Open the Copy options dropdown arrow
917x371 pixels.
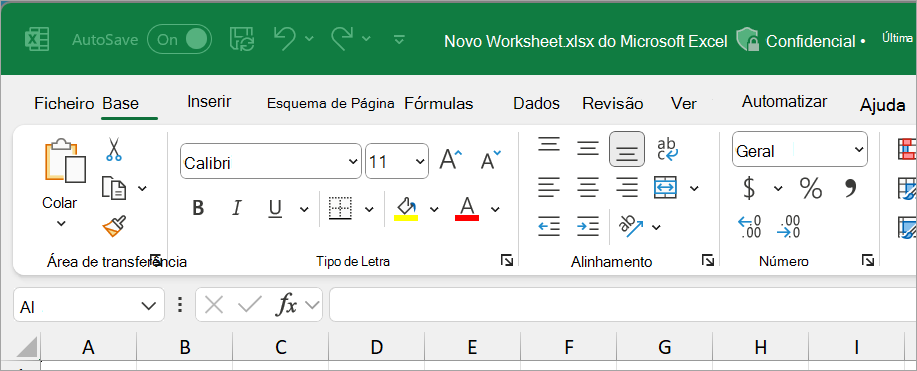pos(142,188)
